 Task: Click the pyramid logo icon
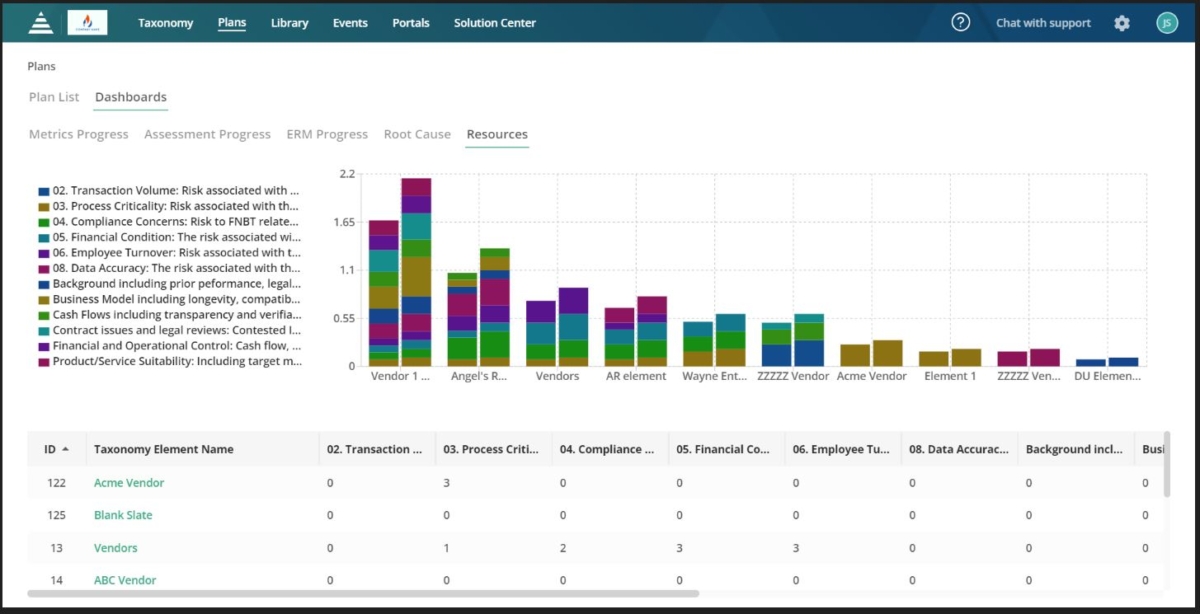(x=40, y=21)
